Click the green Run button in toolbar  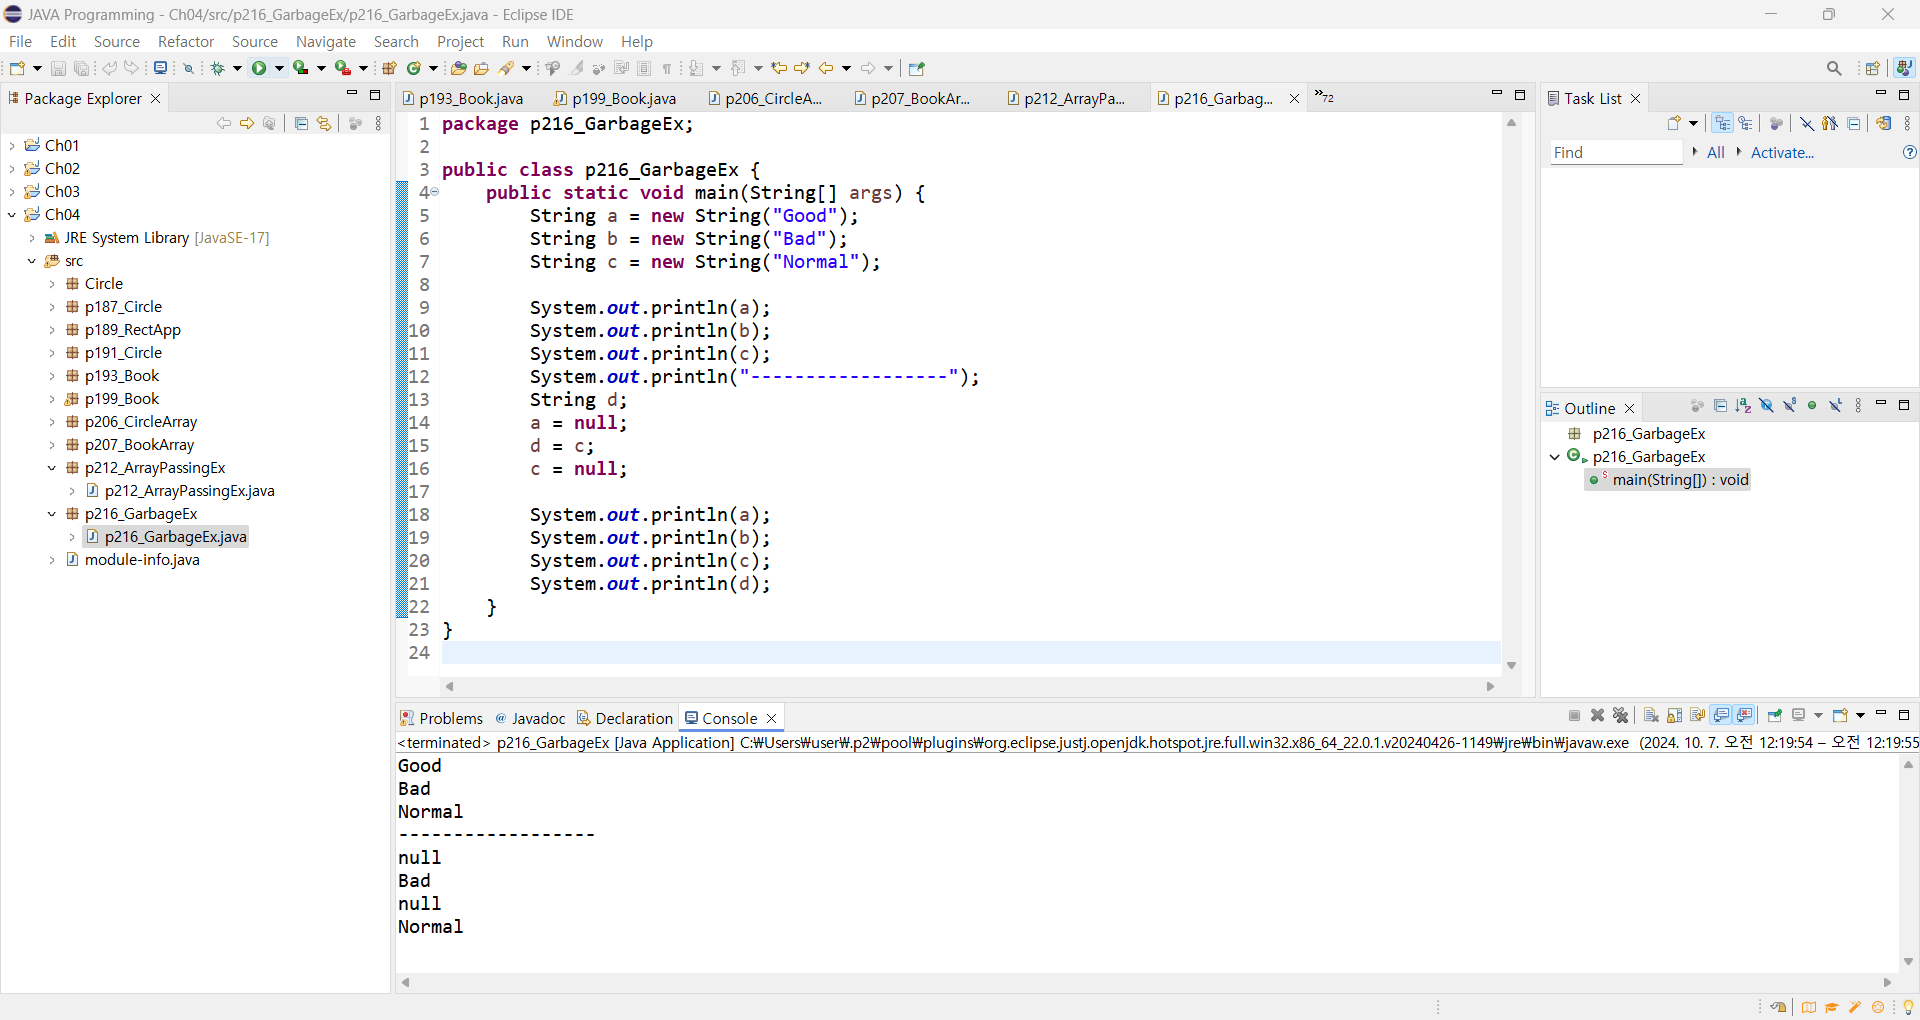259,68
